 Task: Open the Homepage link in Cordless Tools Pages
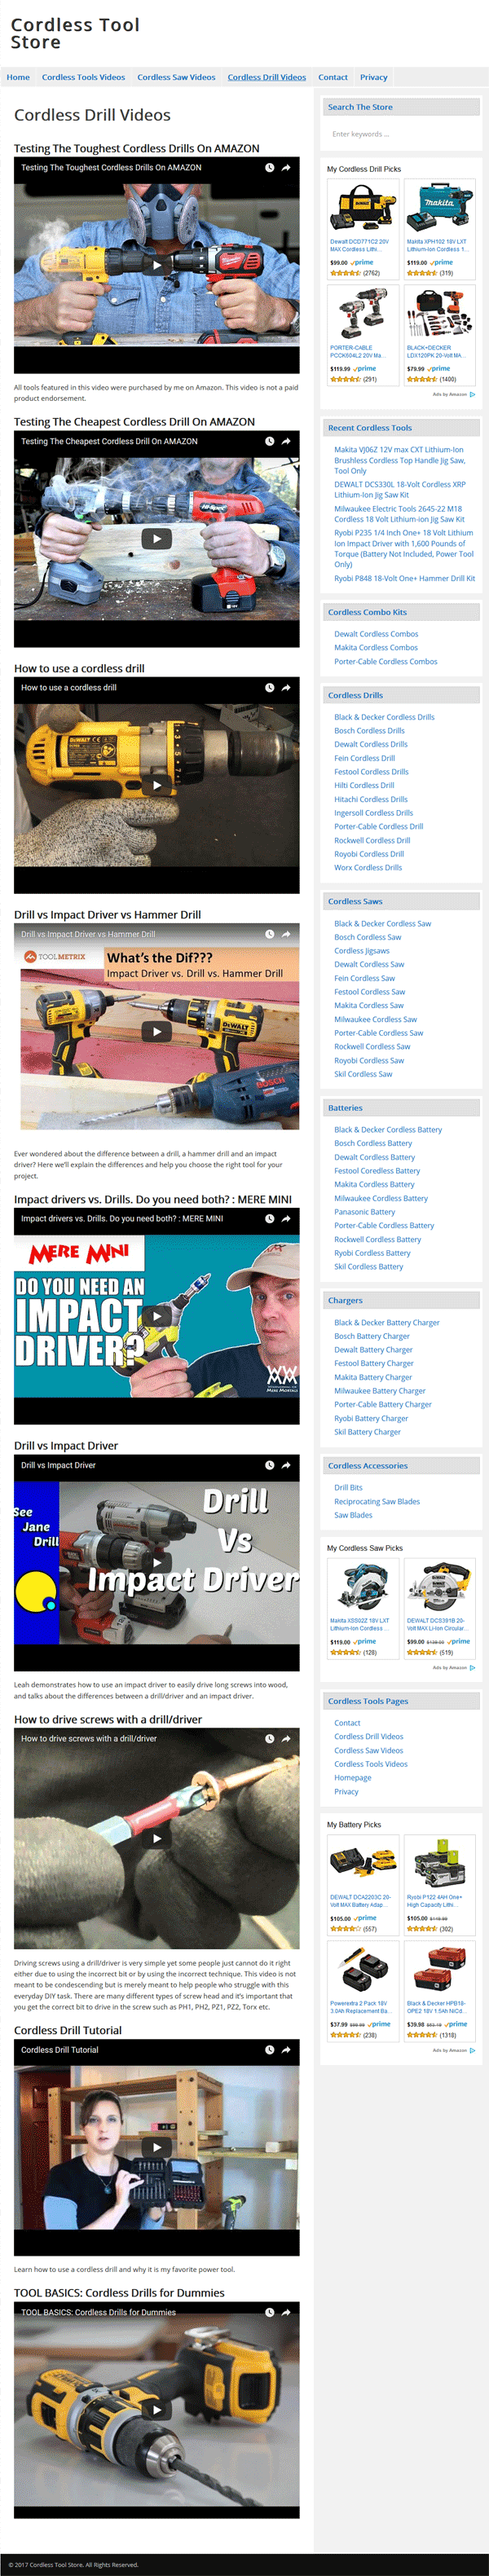click(353, 1778)
